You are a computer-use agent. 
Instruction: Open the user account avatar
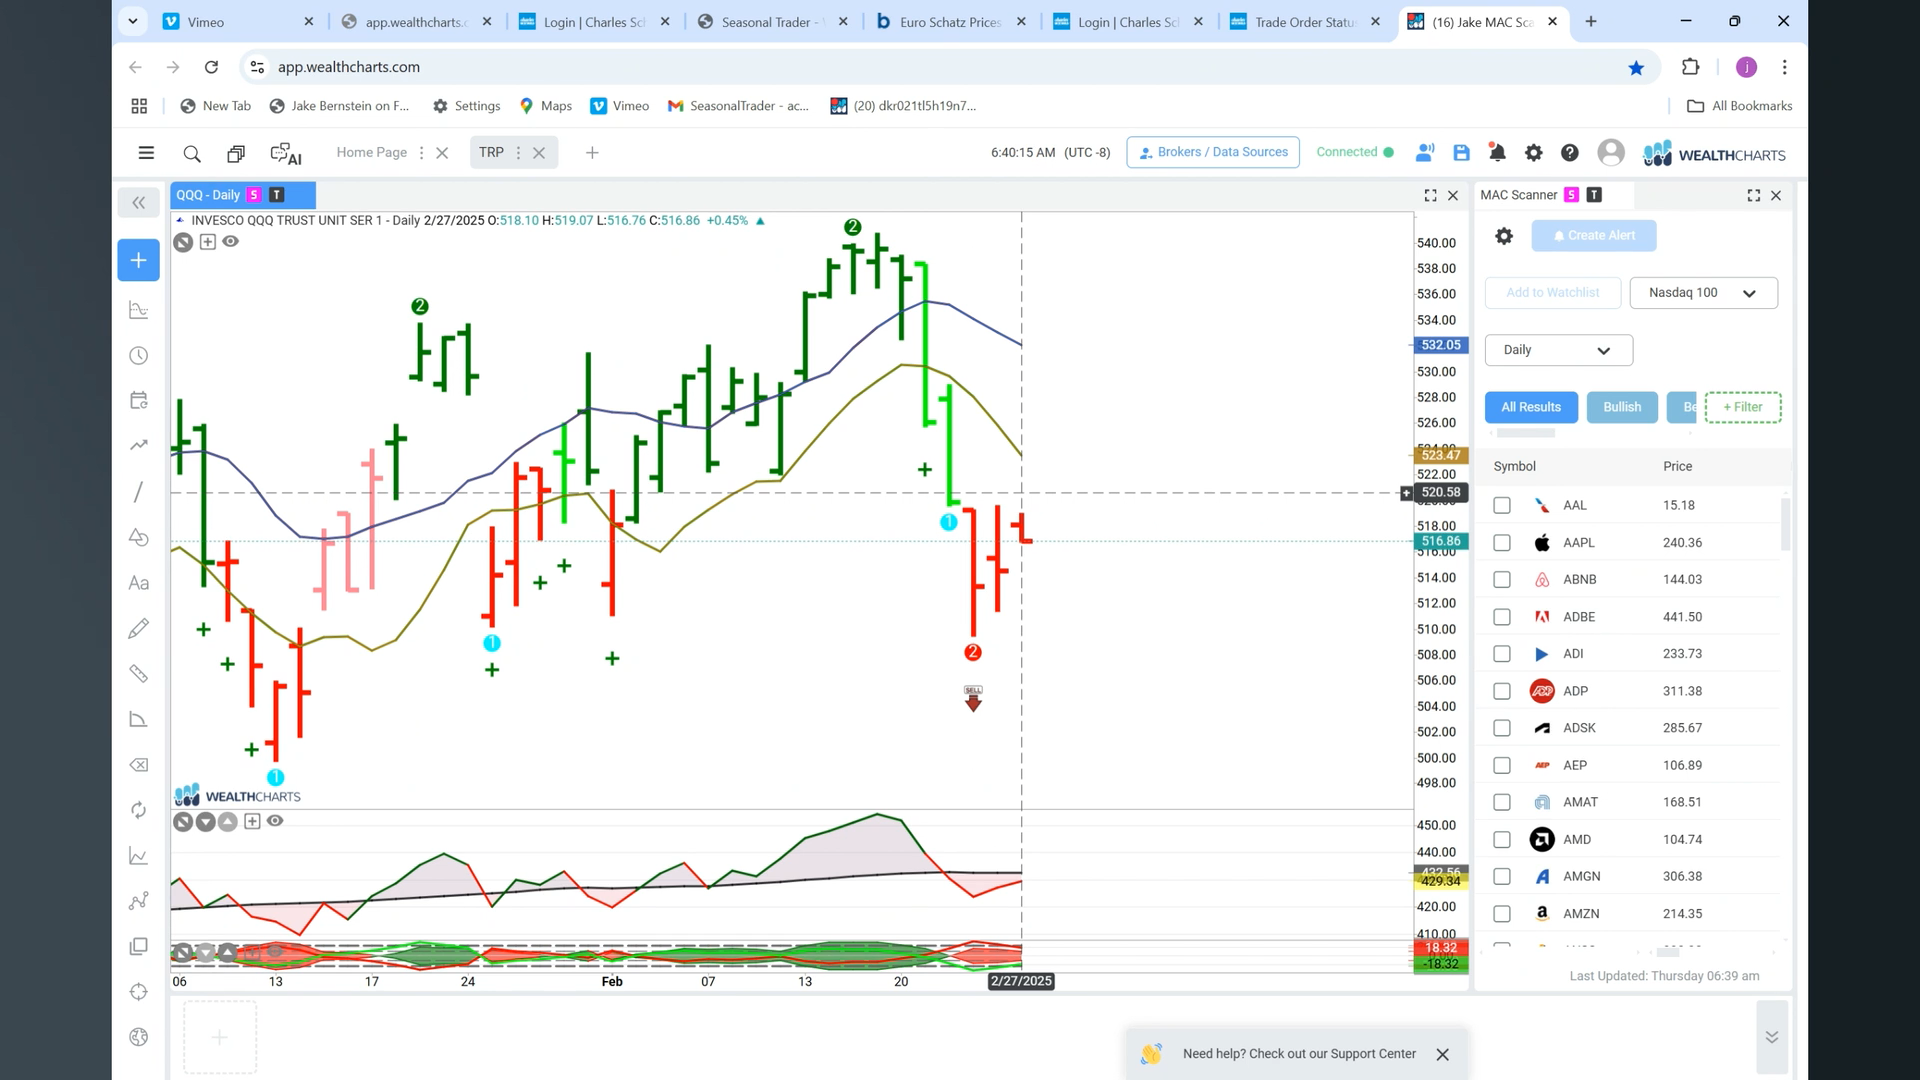coord(1611,153)
